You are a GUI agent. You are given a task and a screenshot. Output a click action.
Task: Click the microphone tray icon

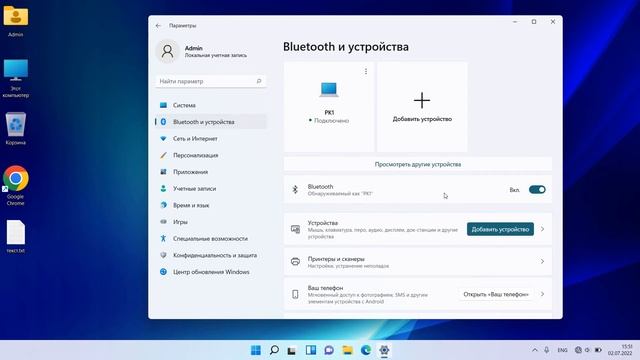[x=547, y=350]
